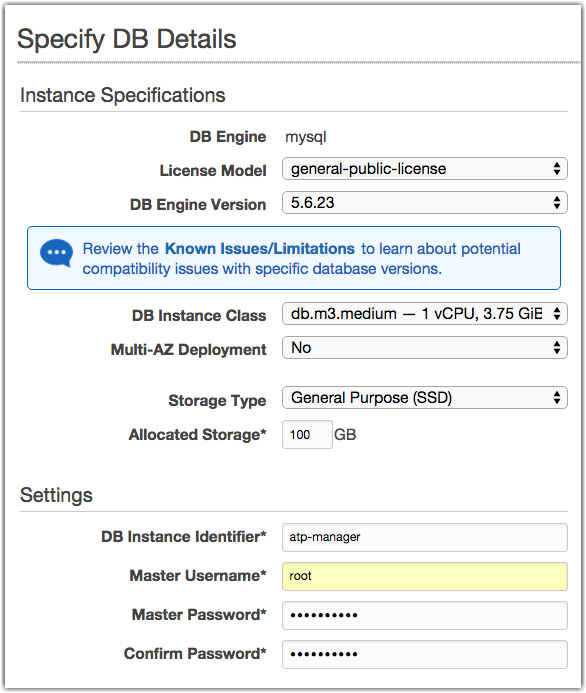Select the Master Username root field

click(425, 576)
